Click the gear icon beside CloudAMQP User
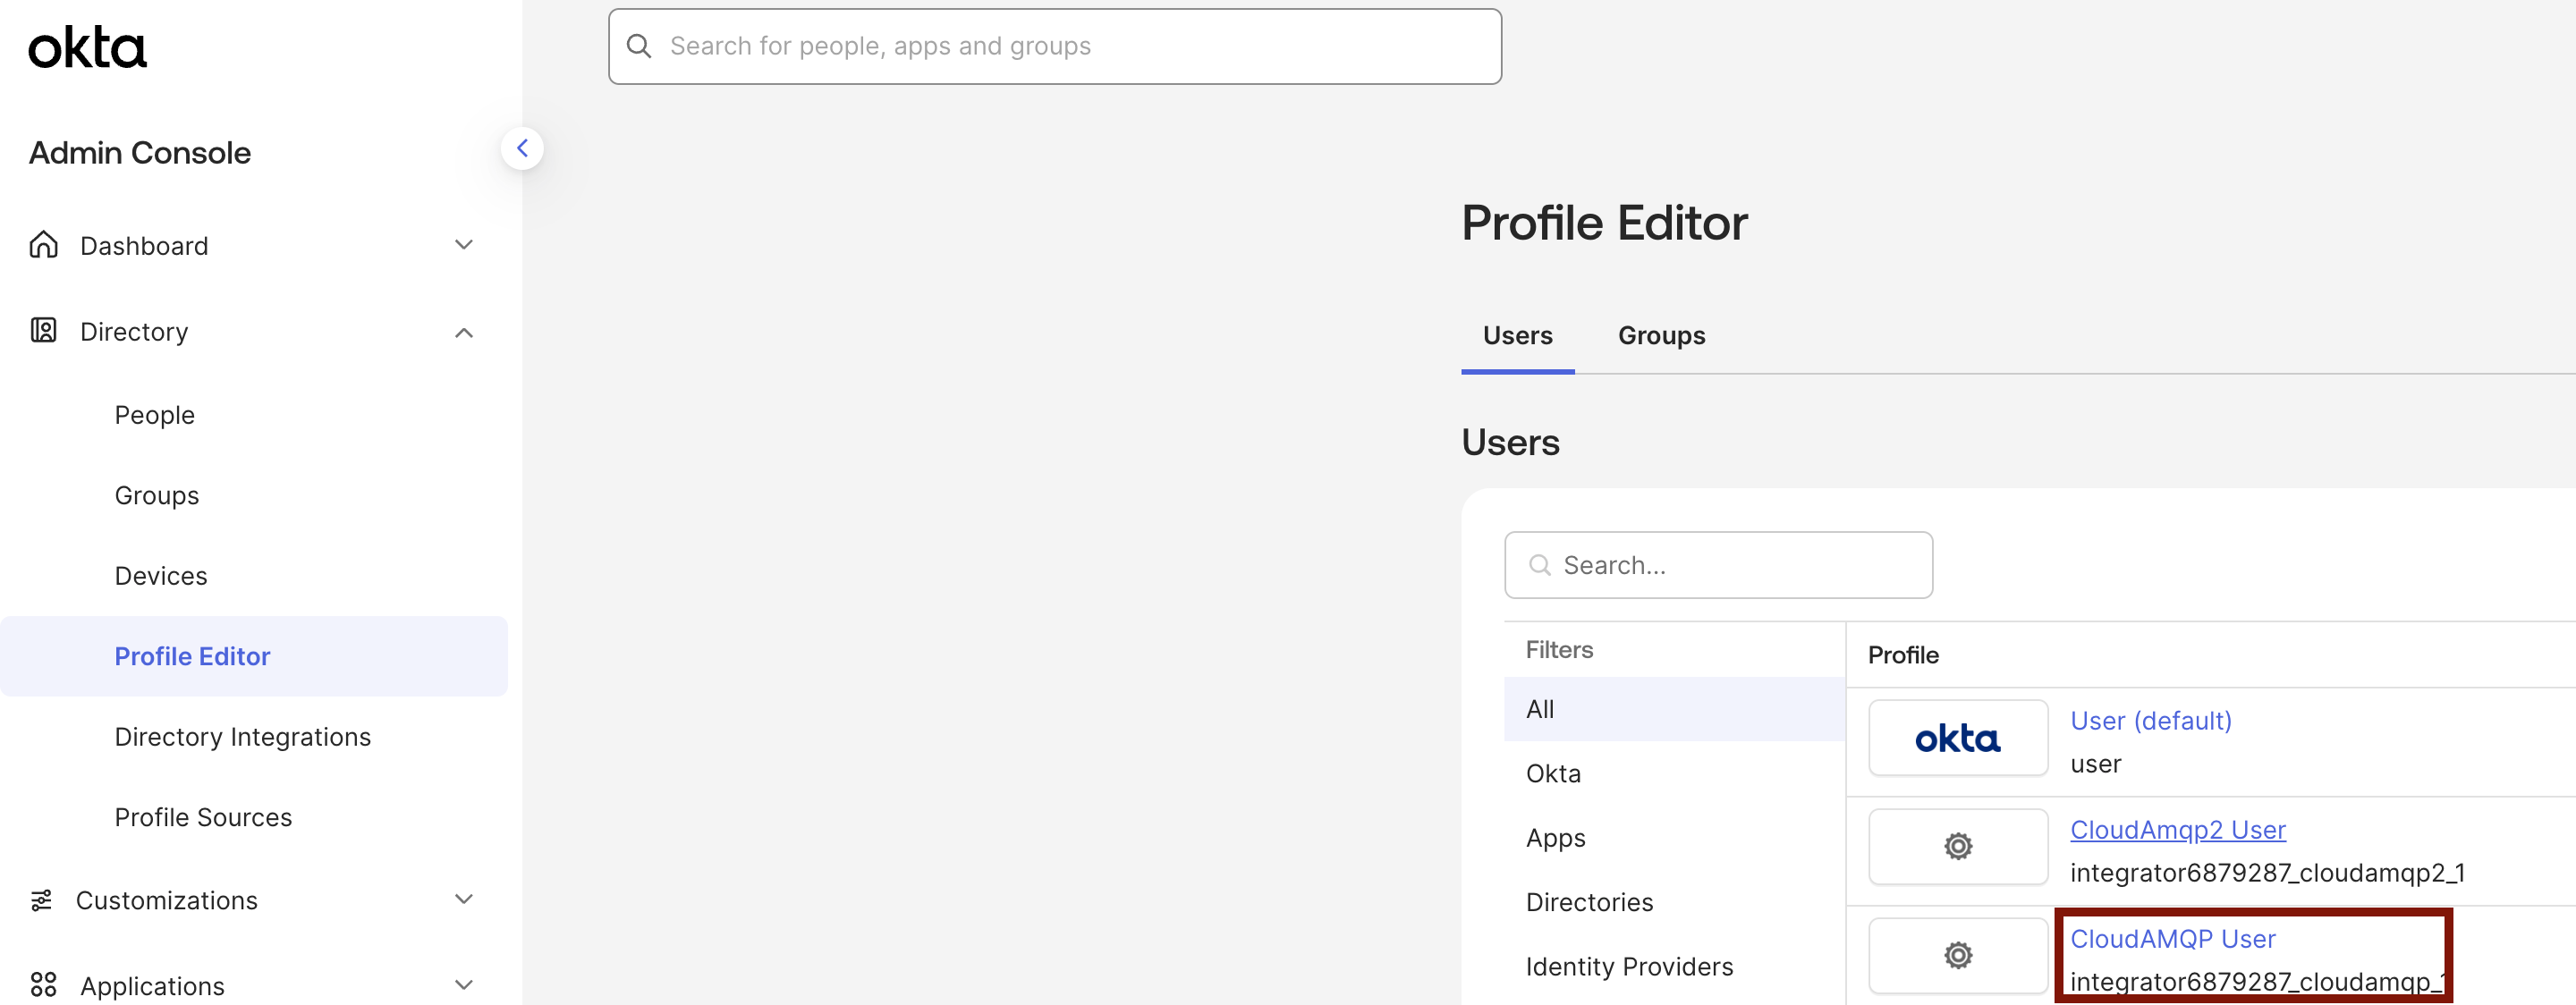Viewport: 2576px width, 1005px height. click(x=1957, y=955)
